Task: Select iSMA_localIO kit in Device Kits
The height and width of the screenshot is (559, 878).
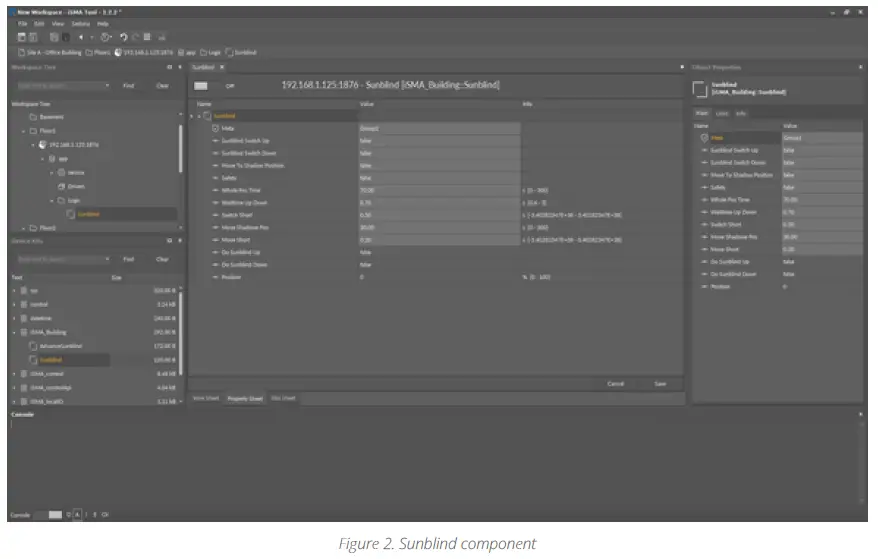Action: pos(47,402)
